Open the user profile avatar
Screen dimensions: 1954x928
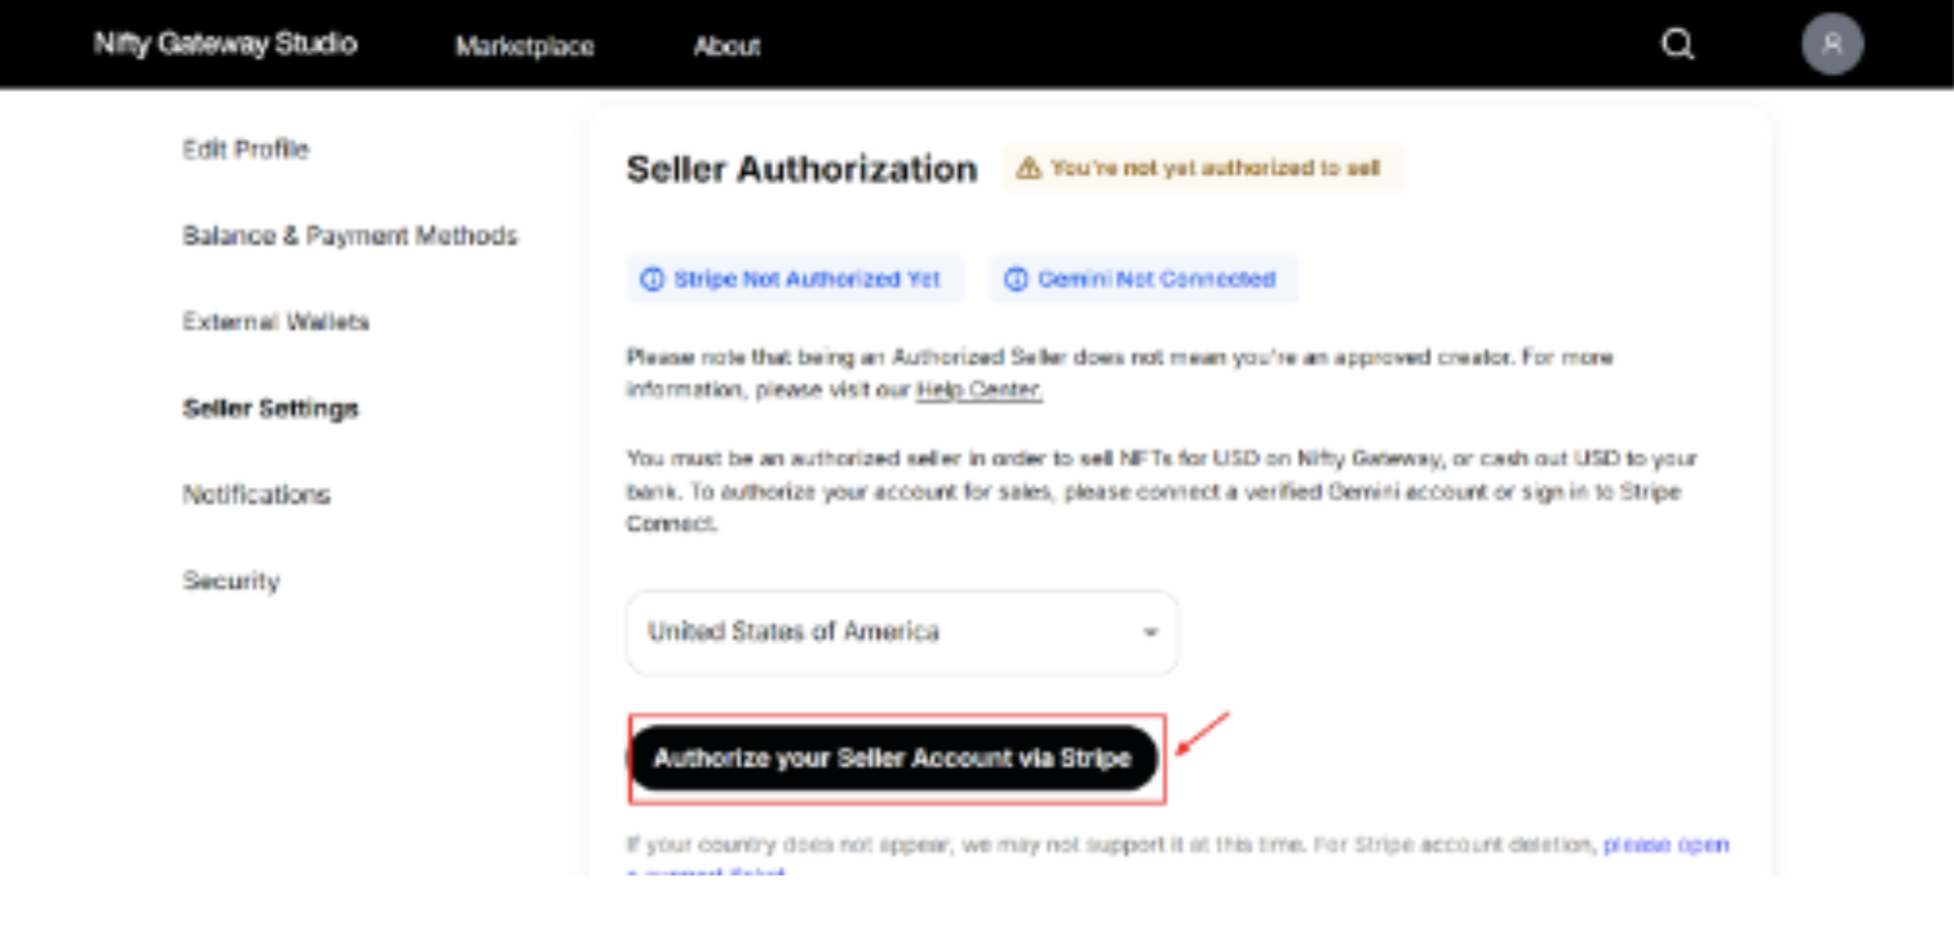[x=1831, y=44]
